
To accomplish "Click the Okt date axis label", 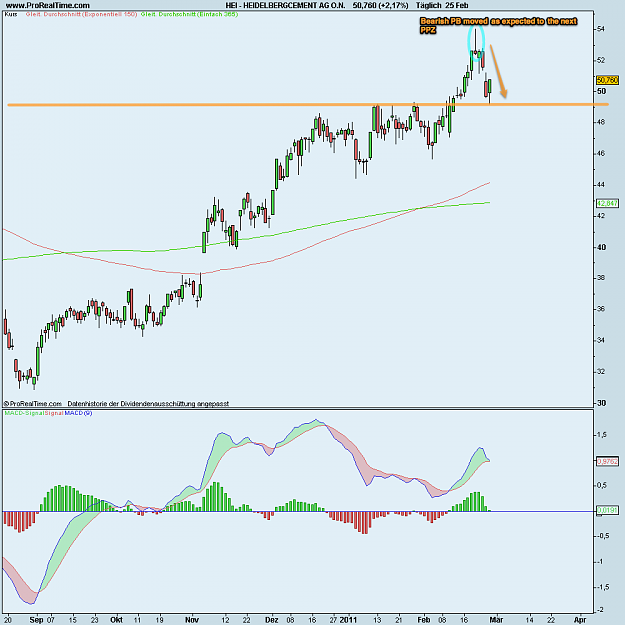I will click(116, 620).
